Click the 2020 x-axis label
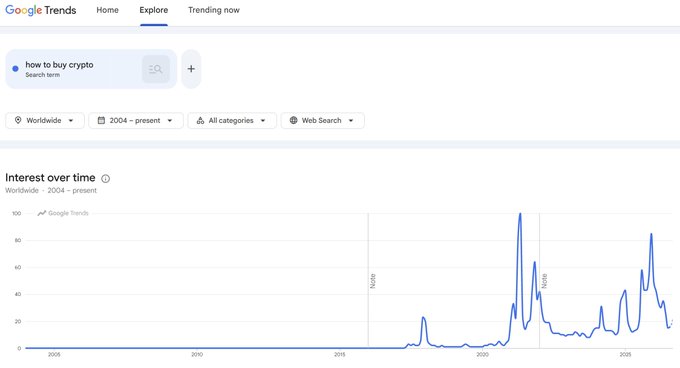The image size is (680, 368). pyautogui.click(x=482, y=355)
